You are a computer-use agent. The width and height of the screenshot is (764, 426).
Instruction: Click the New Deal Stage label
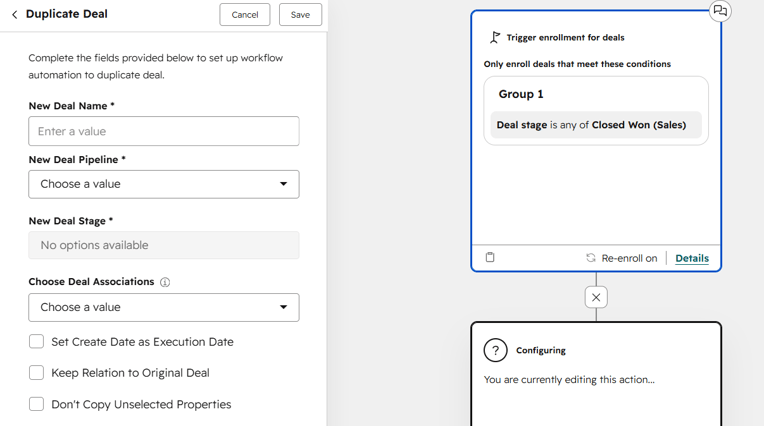tap(71, 221)
